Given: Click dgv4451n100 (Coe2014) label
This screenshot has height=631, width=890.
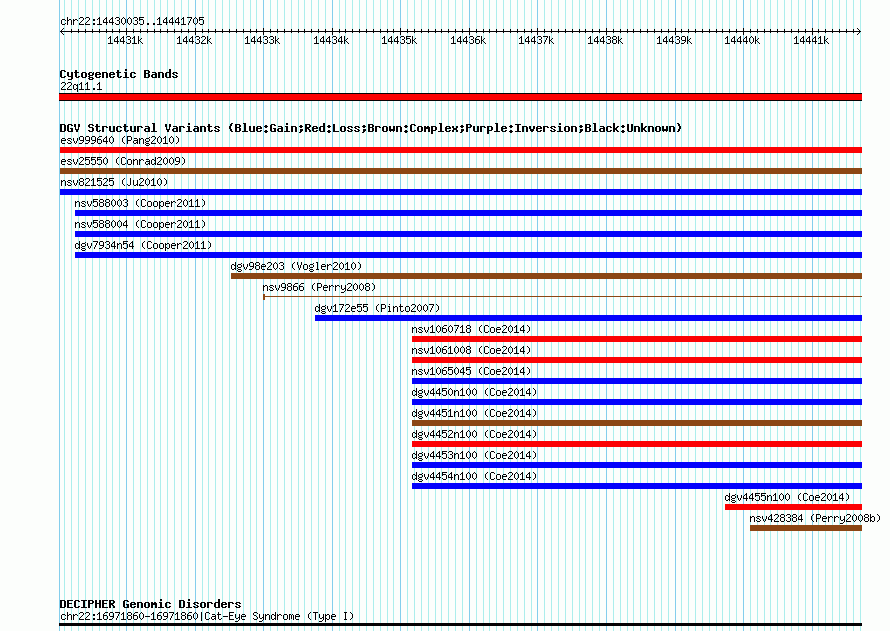Looking at the screenshot, I should (474, 413).
